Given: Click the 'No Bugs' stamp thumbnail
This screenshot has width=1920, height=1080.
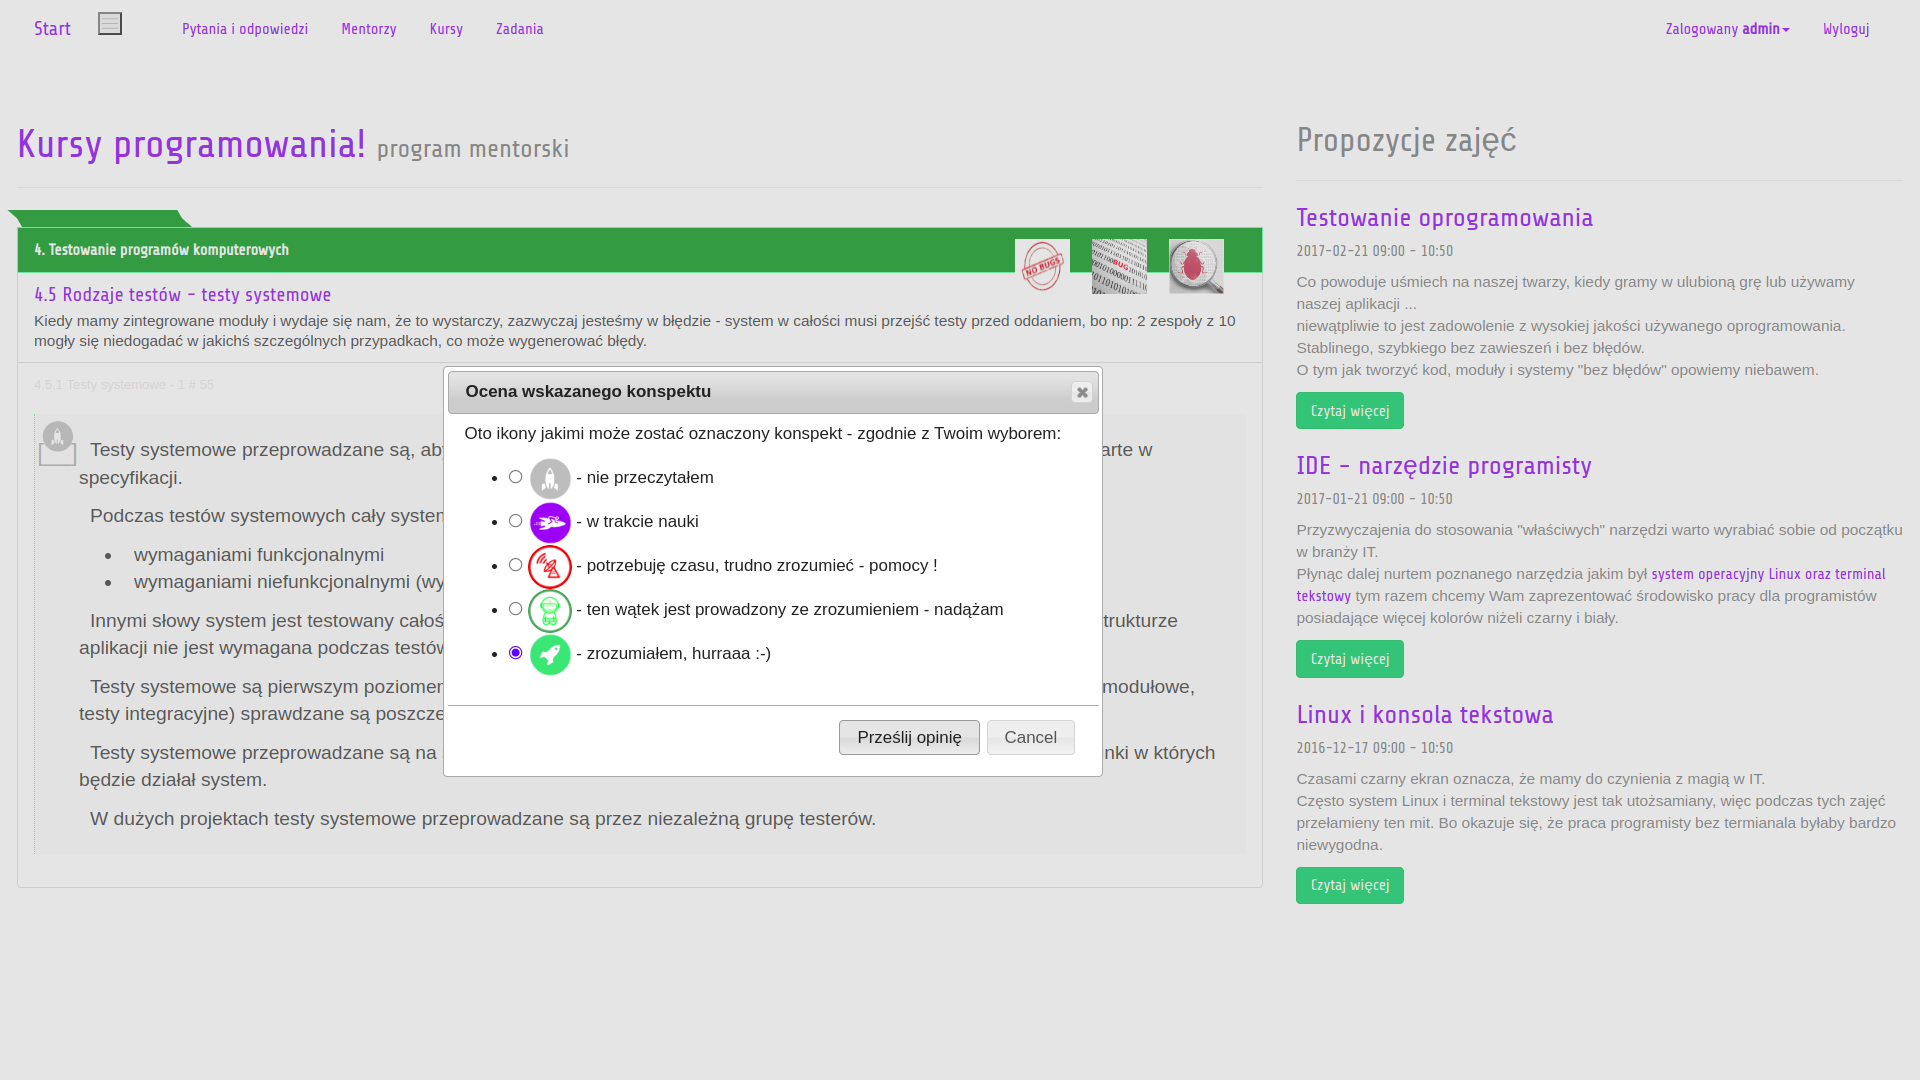Looking at the screenshot, I should [1042, 266].
